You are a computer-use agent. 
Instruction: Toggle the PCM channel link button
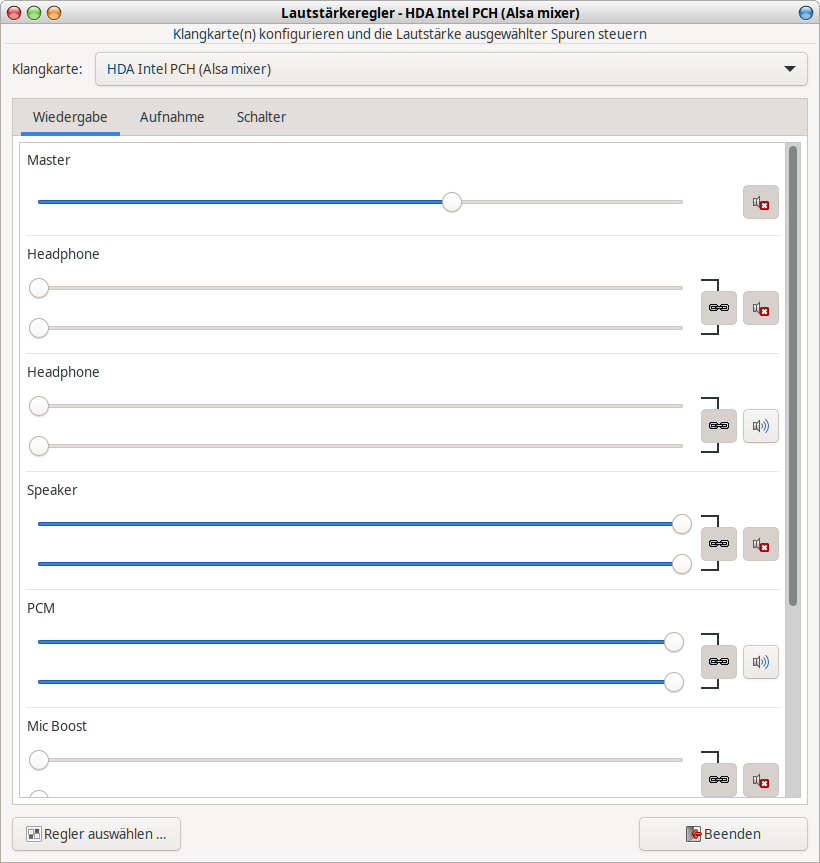(719, 662)
